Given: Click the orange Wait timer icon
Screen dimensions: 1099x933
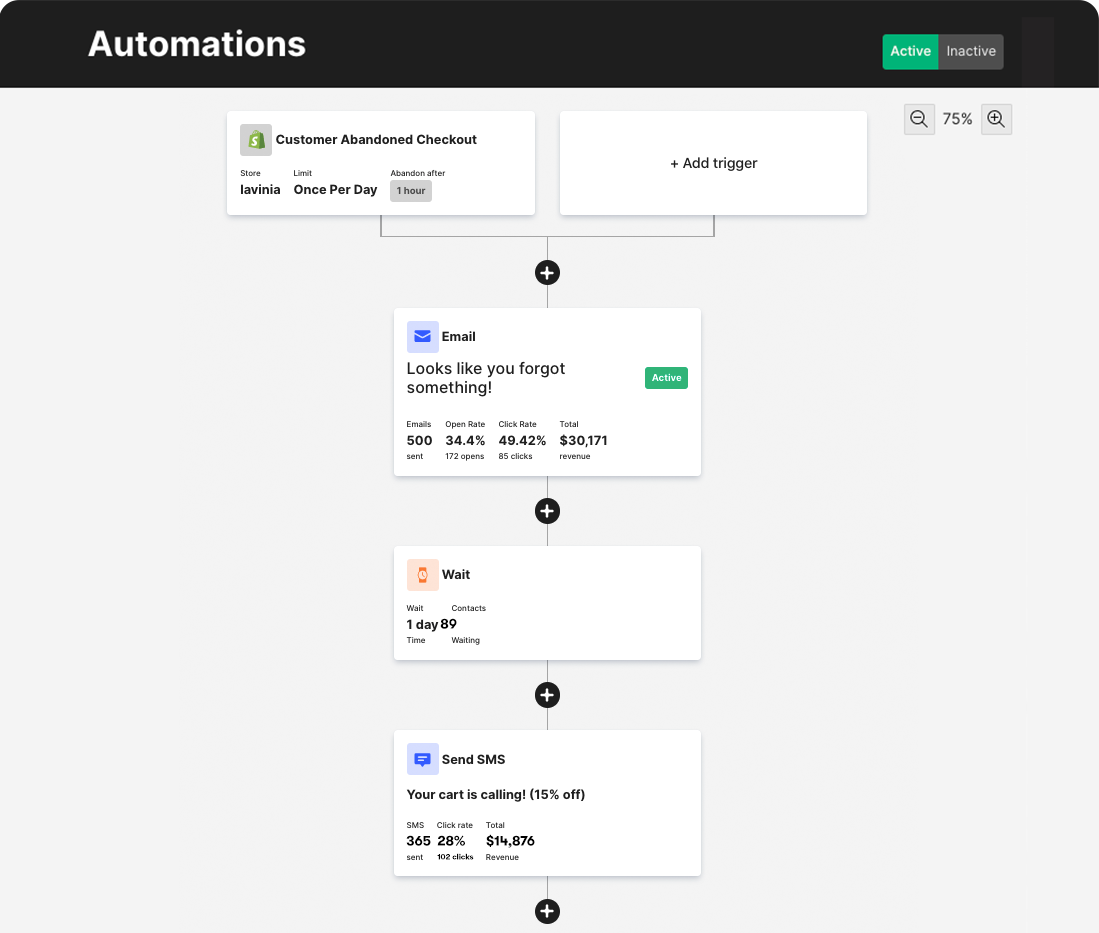Looking at the screenshot, I should tap(422, 575).
